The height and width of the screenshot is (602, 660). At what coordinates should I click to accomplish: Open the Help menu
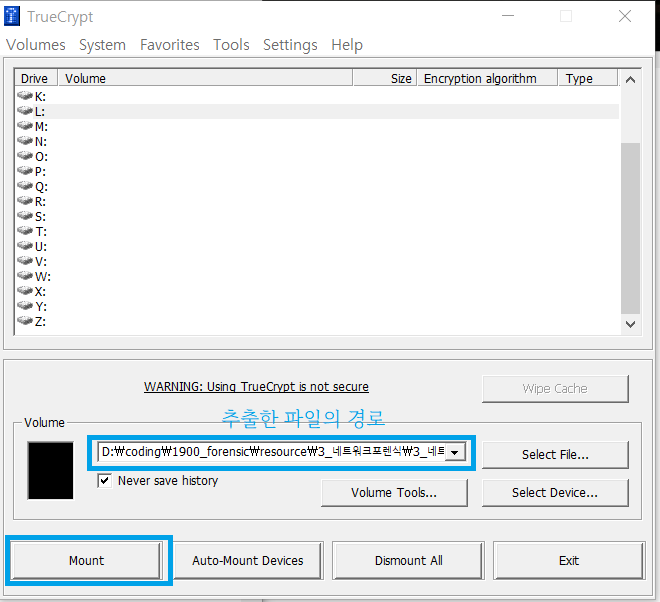tap(347, 45)
